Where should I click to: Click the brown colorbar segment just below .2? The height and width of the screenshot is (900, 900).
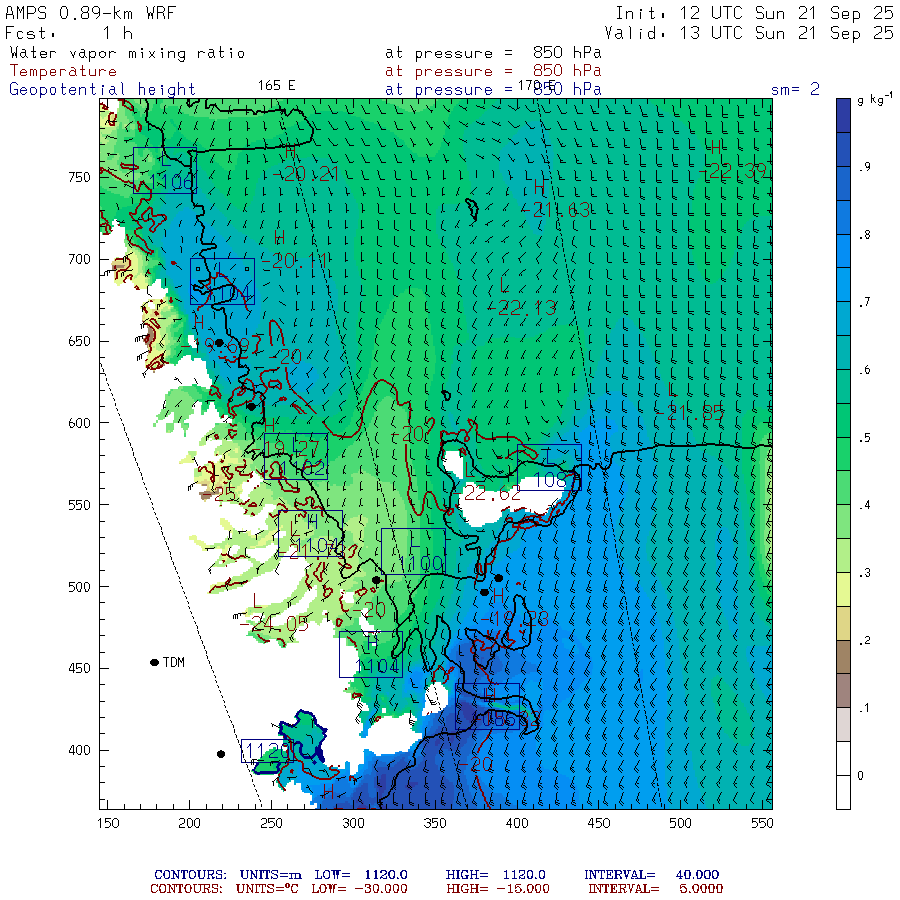pyautogui.click(x=843, y=657)
